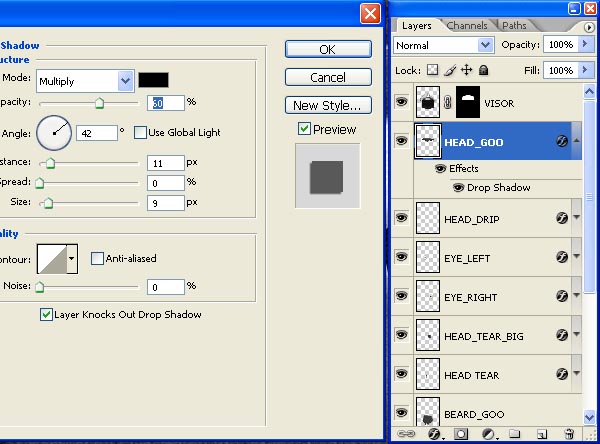
Task: Click layer style icon on HEAD_TEAR_BIG layer
Action: (x=562, y=335)
